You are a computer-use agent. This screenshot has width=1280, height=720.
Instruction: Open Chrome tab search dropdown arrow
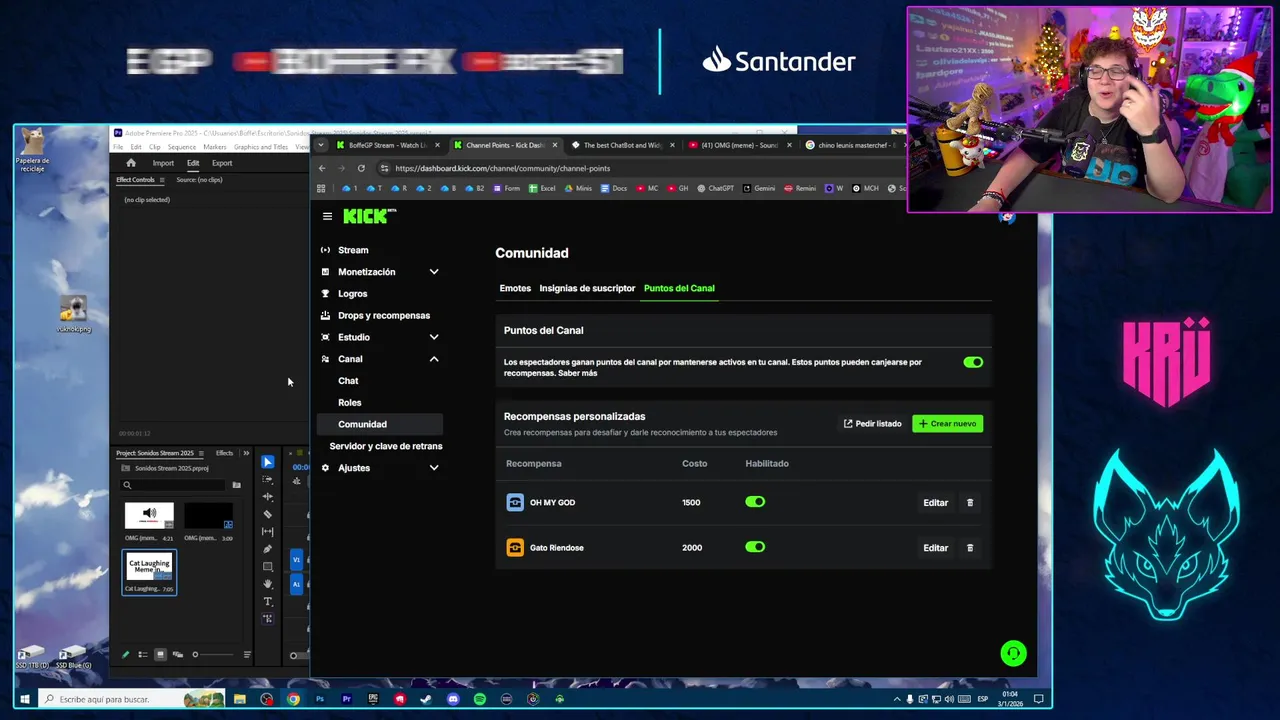pos(320,145)
